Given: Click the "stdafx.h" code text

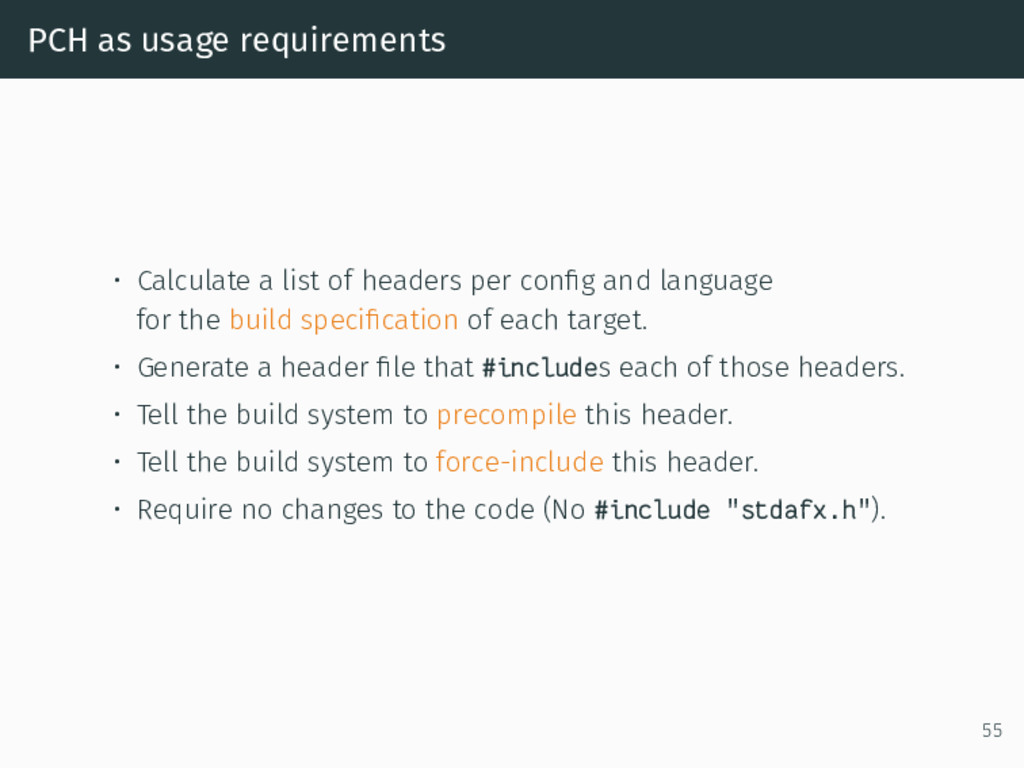Looking at the screenshot, I should (798, 509).
